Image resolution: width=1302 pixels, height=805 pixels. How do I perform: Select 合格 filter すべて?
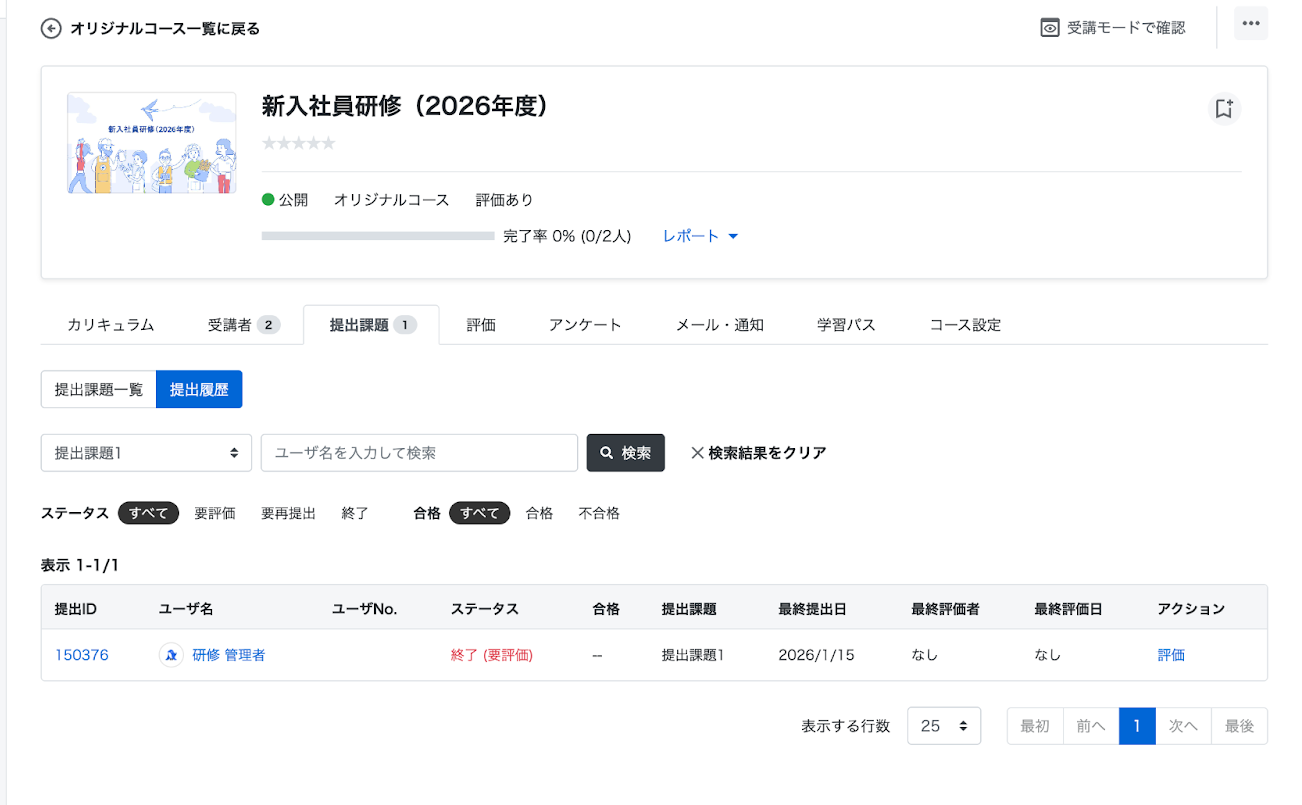click(480, 513)
